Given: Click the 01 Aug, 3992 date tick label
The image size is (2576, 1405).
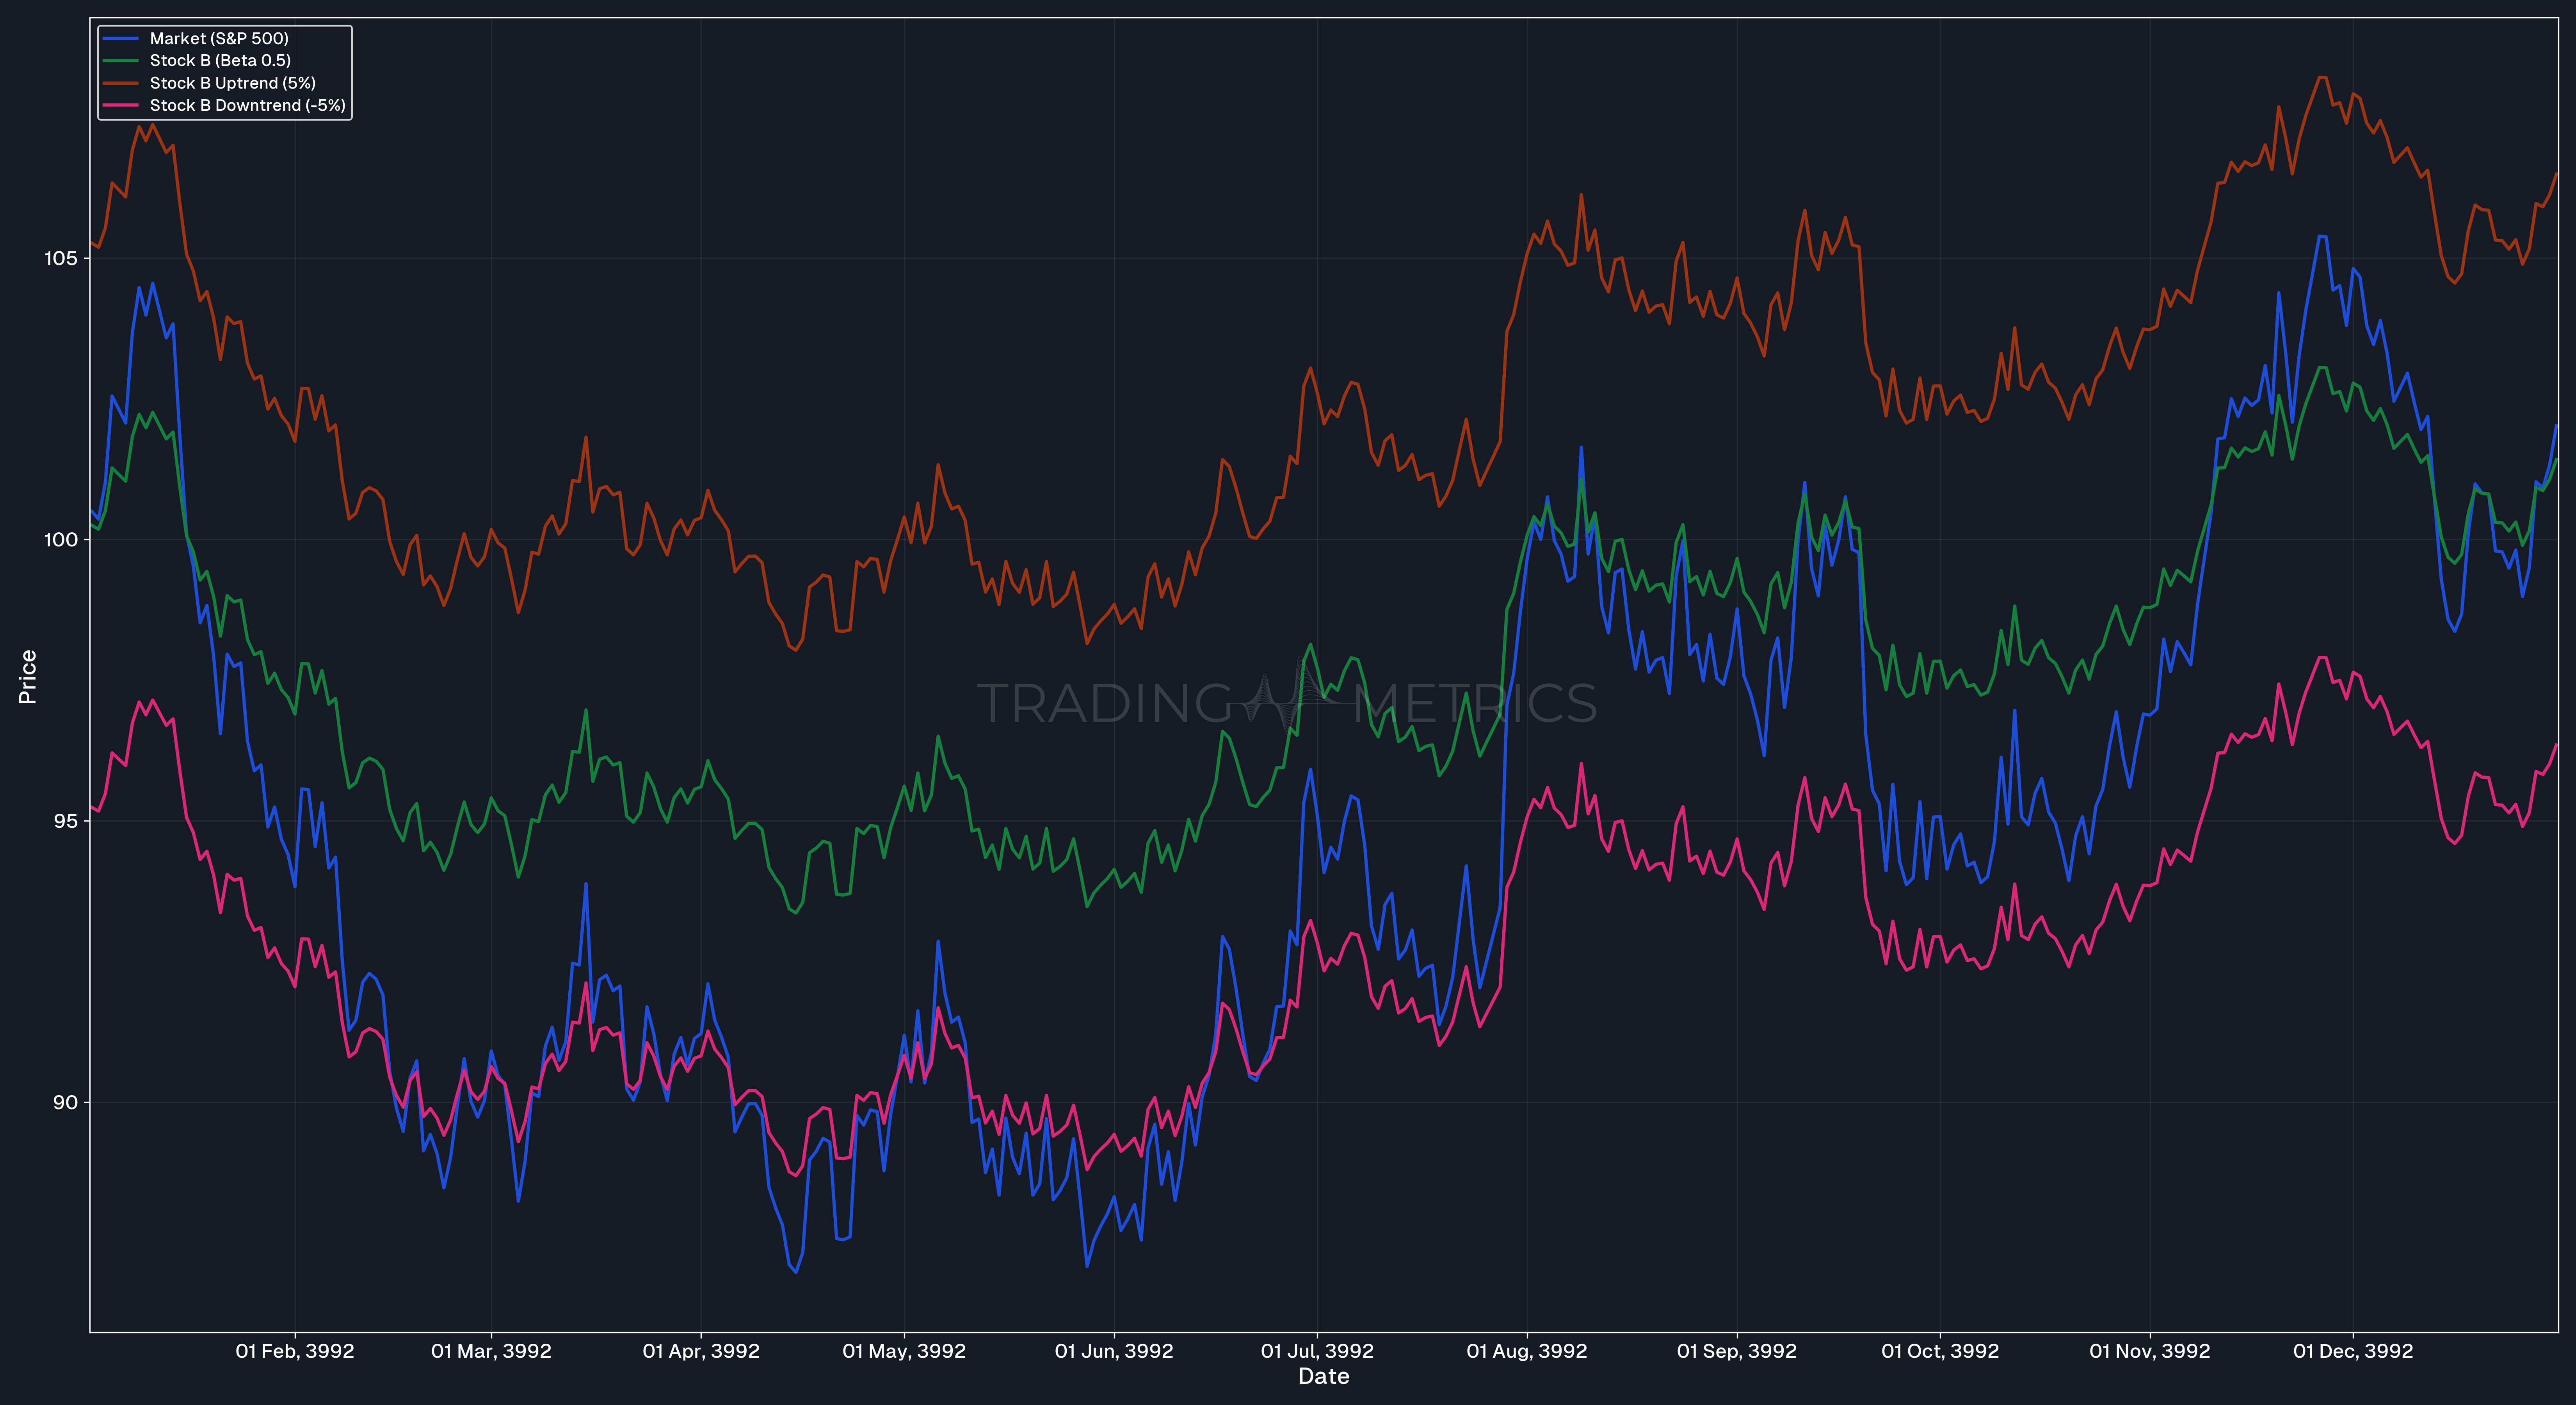Looking at the screenshot, I should [x=1527, y=1351].
